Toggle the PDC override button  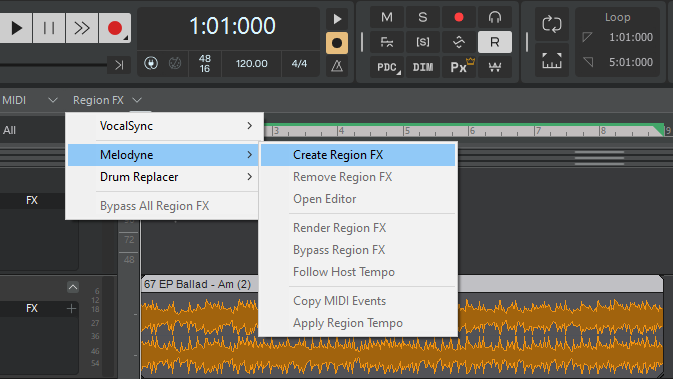click(387, 67)
